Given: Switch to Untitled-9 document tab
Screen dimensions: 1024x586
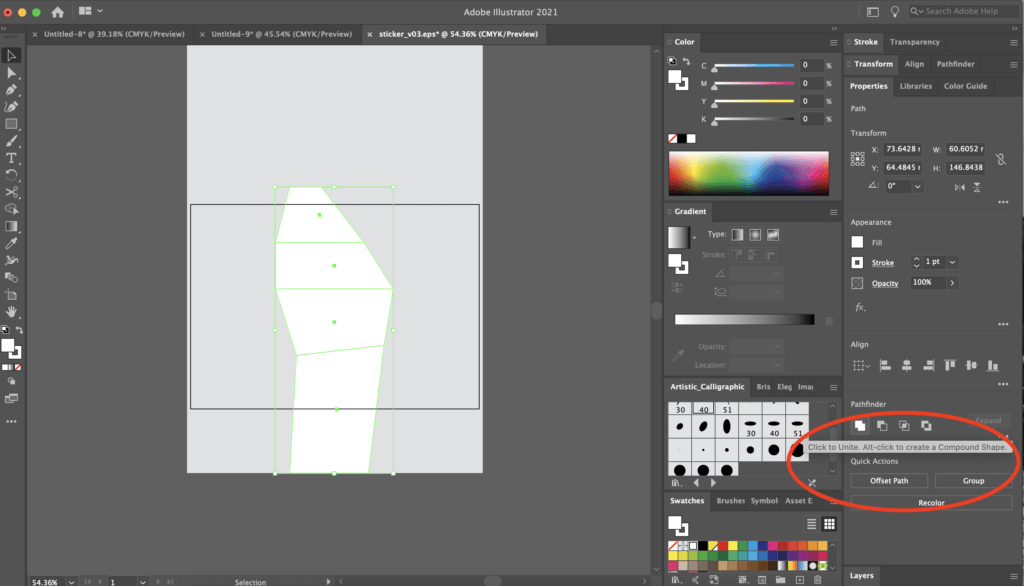Looking at the screenshot, I should [x=281, y=34].
